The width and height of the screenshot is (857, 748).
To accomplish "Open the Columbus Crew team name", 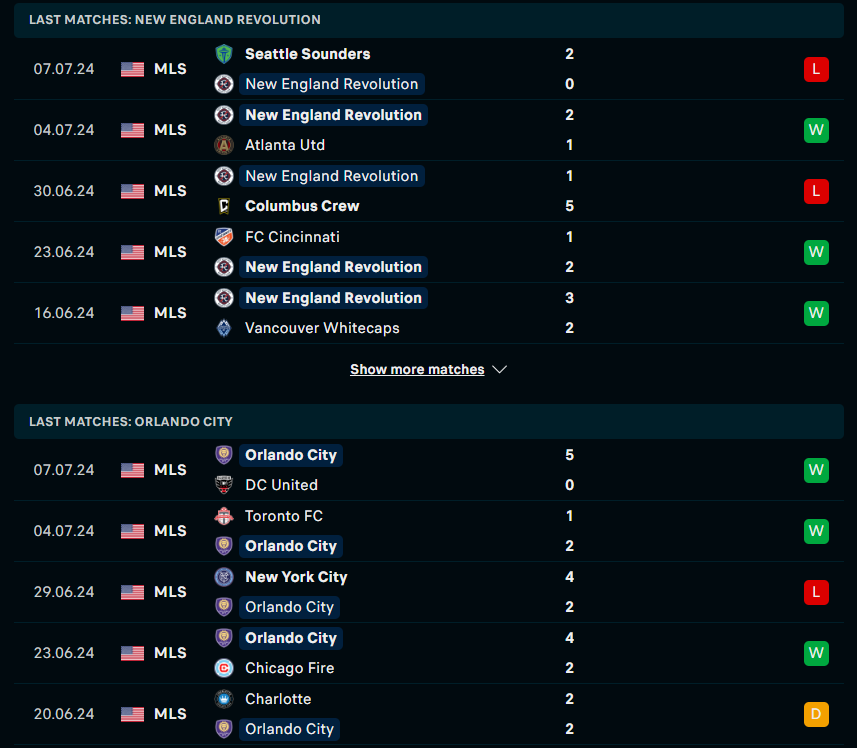I will 302,206.
